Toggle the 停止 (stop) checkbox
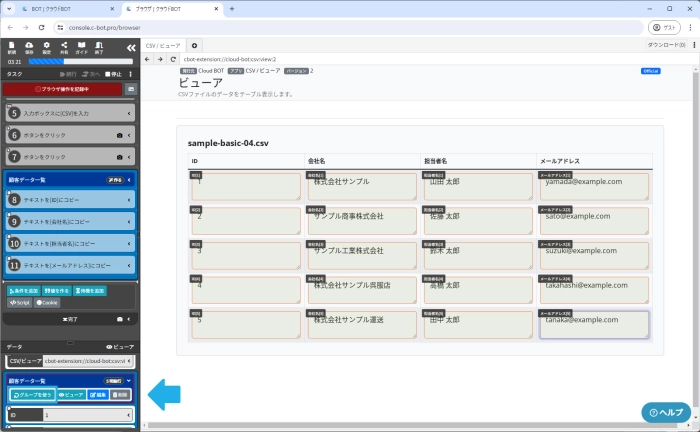 tap(109, 74)
